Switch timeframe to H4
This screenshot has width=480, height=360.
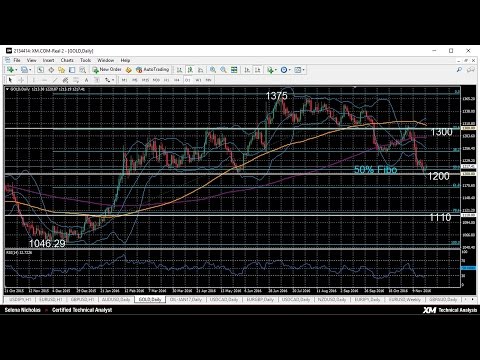tap(177, 80)
